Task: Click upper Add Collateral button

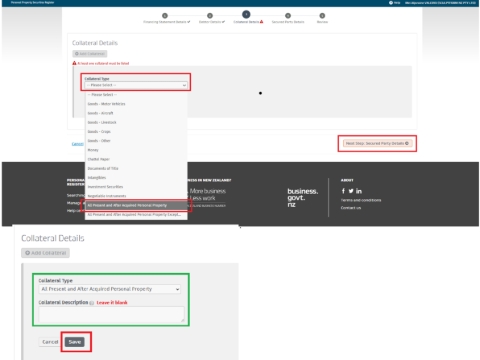Action: pos(90,54)
